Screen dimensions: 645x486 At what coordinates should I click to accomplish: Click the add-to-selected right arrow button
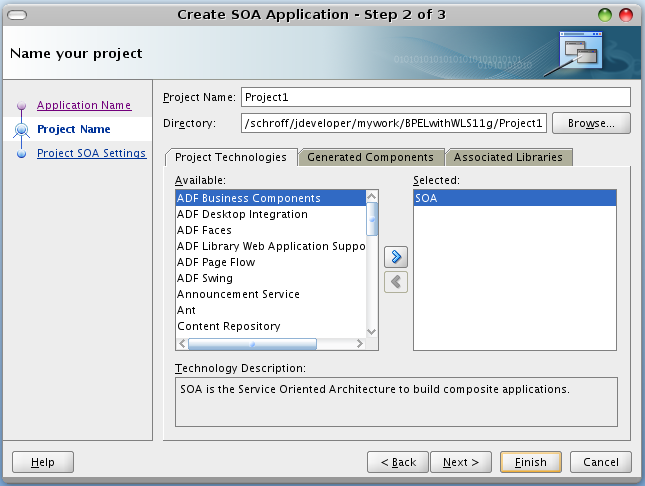[396, 259]
